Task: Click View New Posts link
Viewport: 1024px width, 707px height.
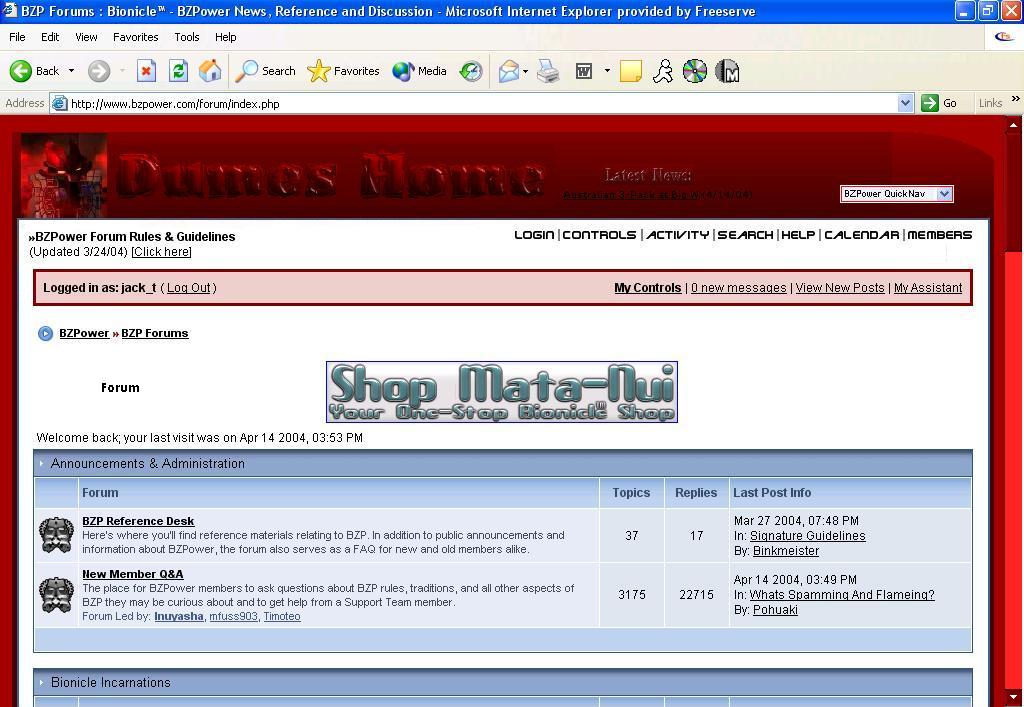Action: point(840,288)
